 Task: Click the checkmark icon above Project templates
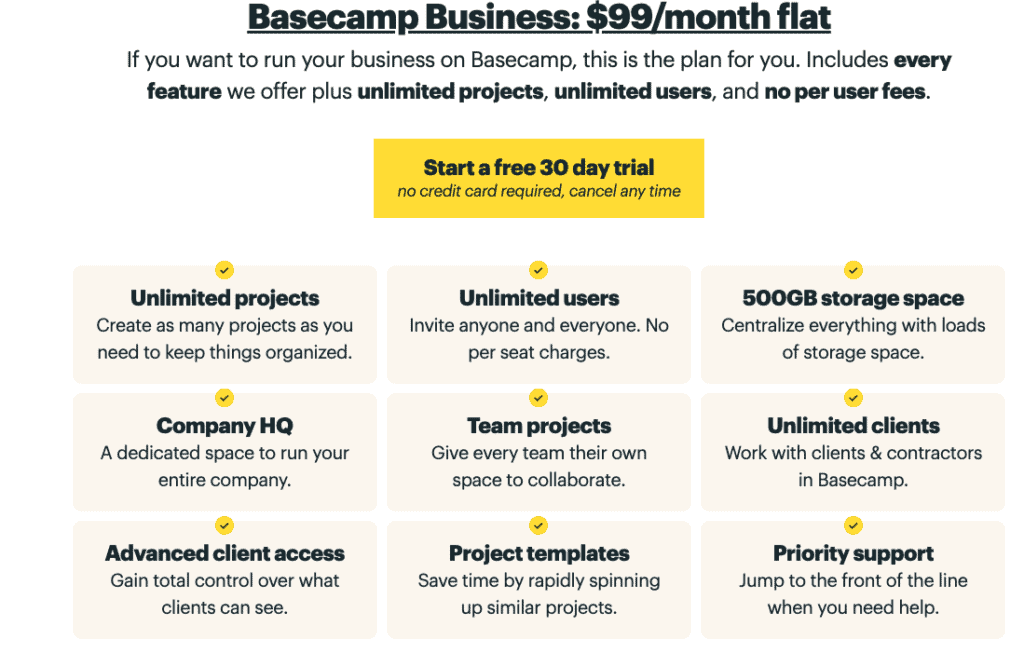pyautogui.click(x=539, y=525)
